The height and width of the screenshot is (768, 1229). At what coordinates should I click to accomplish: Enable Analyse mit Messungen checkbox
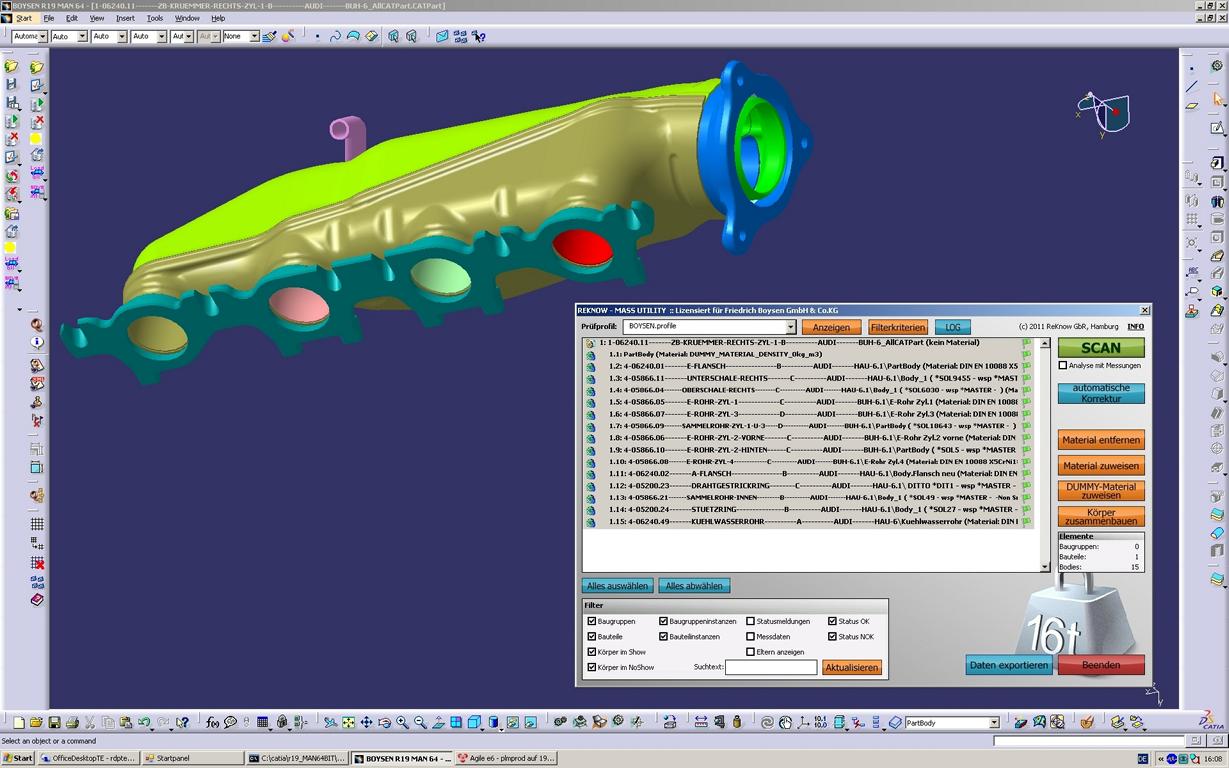1063,366
